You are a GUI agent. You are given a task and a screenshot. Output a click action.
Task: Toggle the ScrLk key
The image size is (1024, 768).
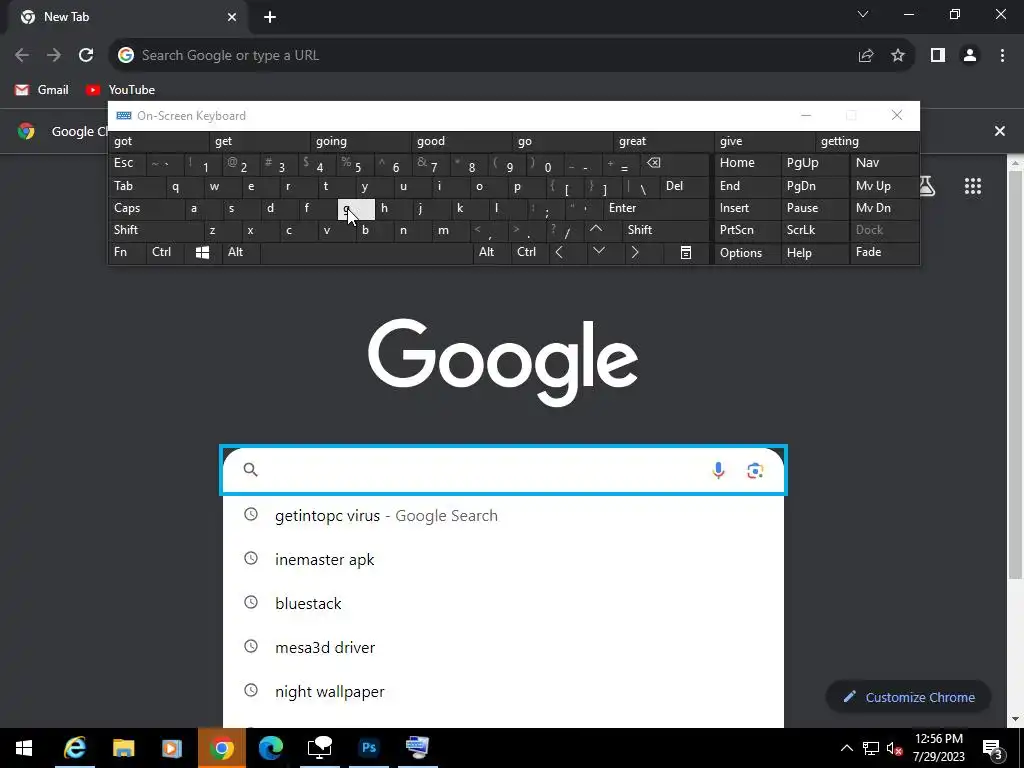pyautogui.click(x=814, y=230)
